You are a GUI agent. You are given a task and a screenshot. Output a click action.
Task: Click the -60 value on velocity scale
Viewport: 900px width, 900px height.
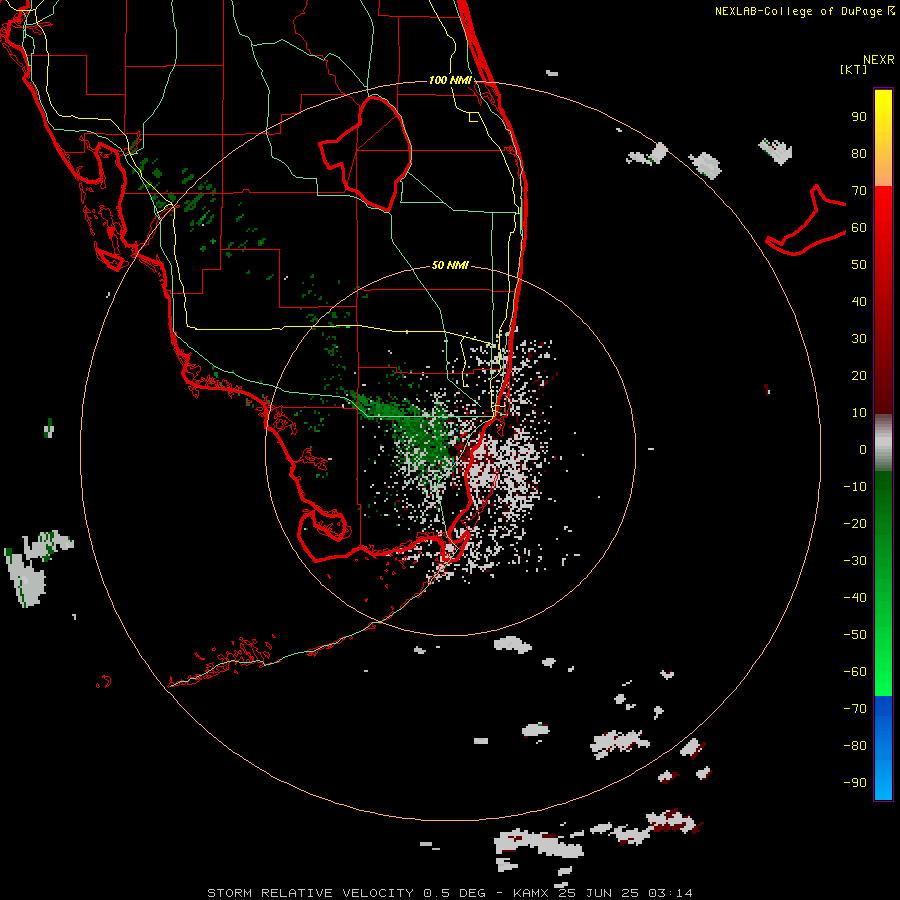[x=855, y=672]
